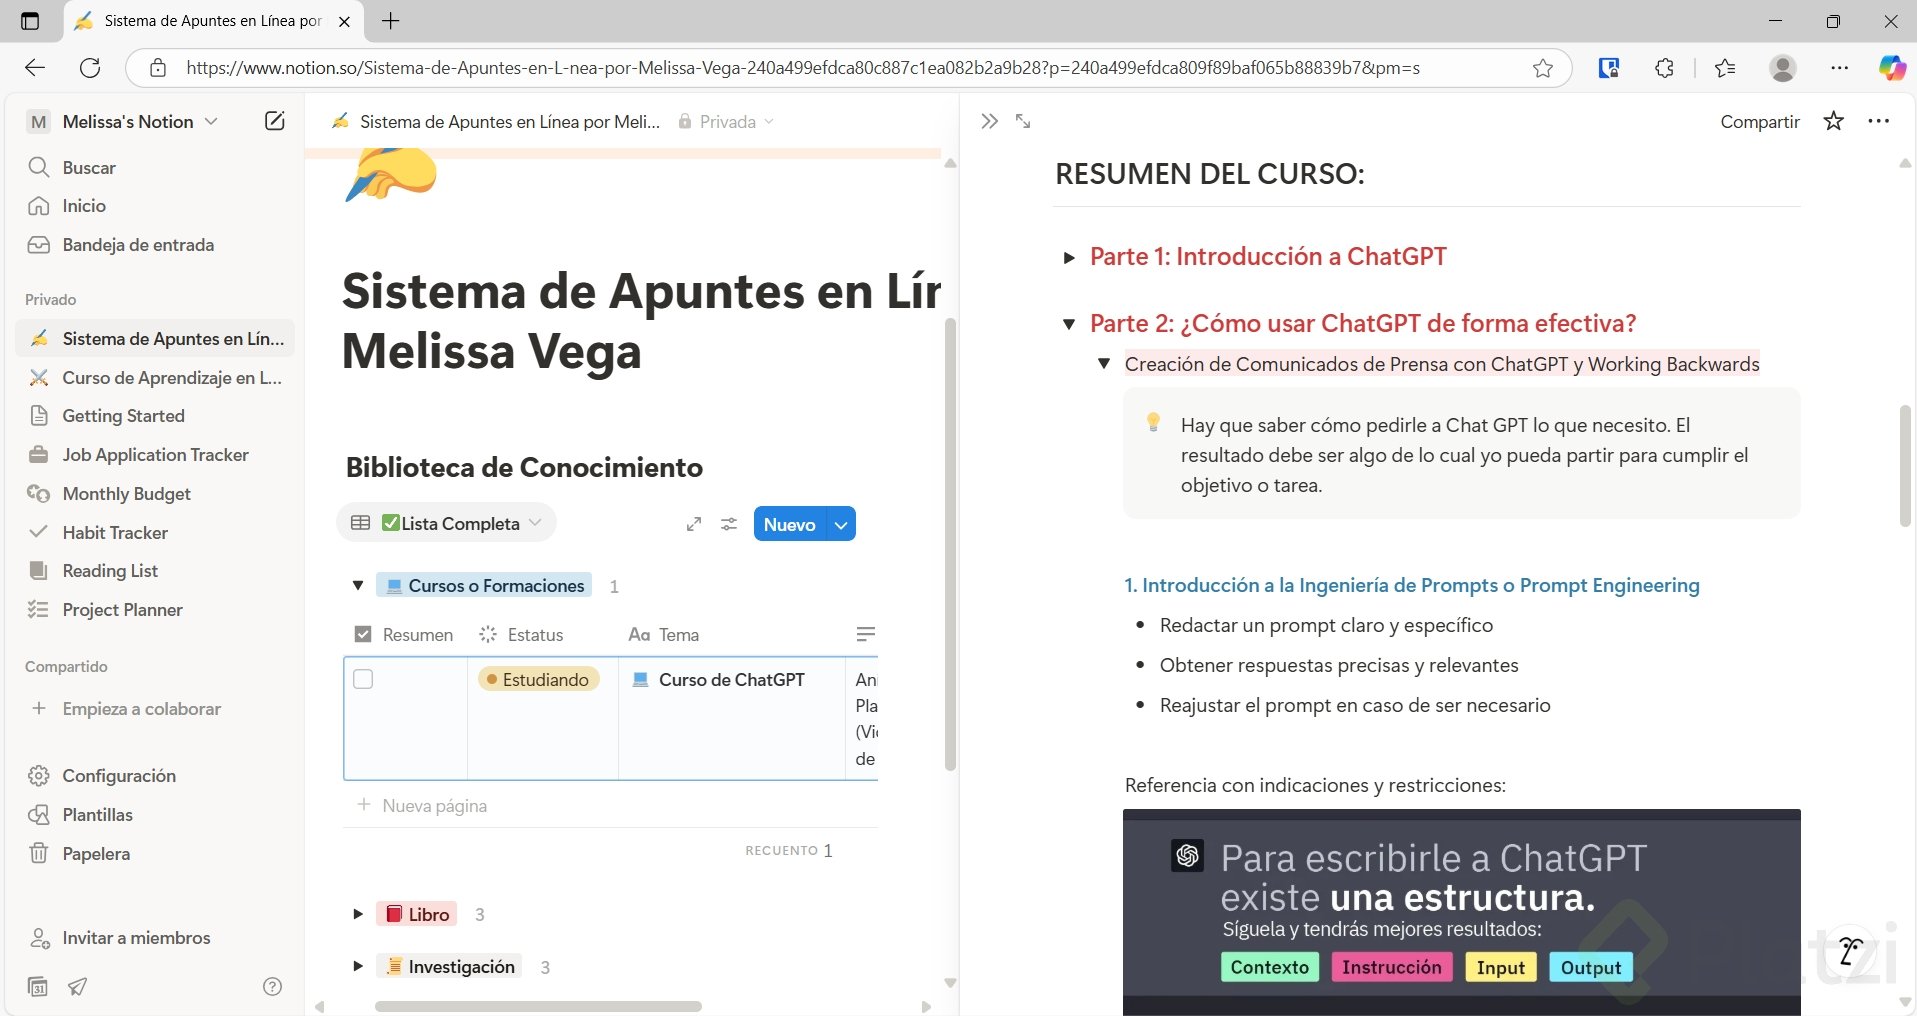Open the Copilot icon in browser
1917x1016 pixels.
coord(1892,68)
